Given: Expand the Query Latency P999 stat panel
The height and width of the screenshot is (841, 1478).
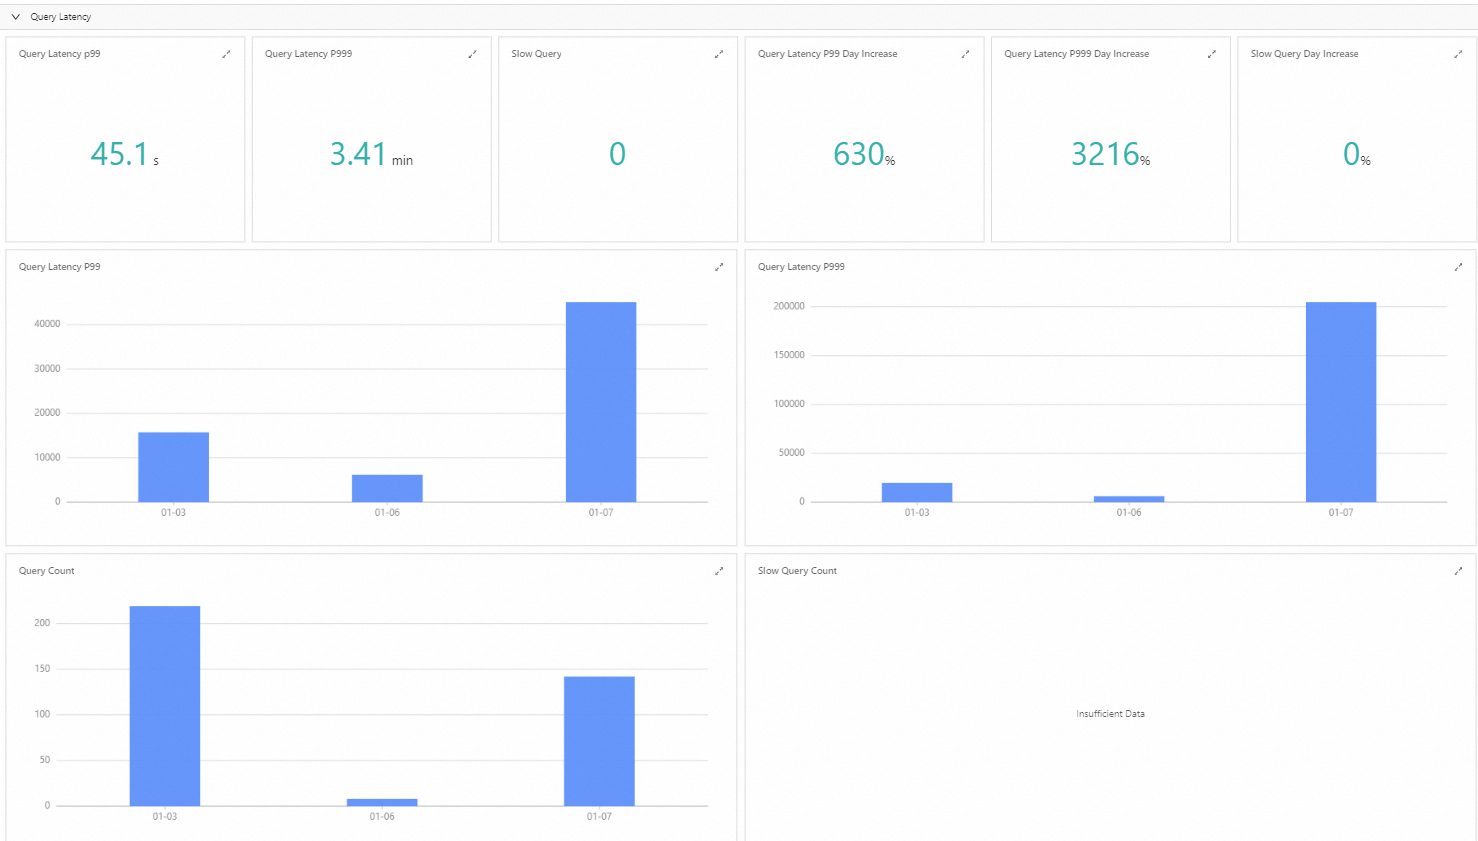Looking at the screenshot, I should click(472, 54).
